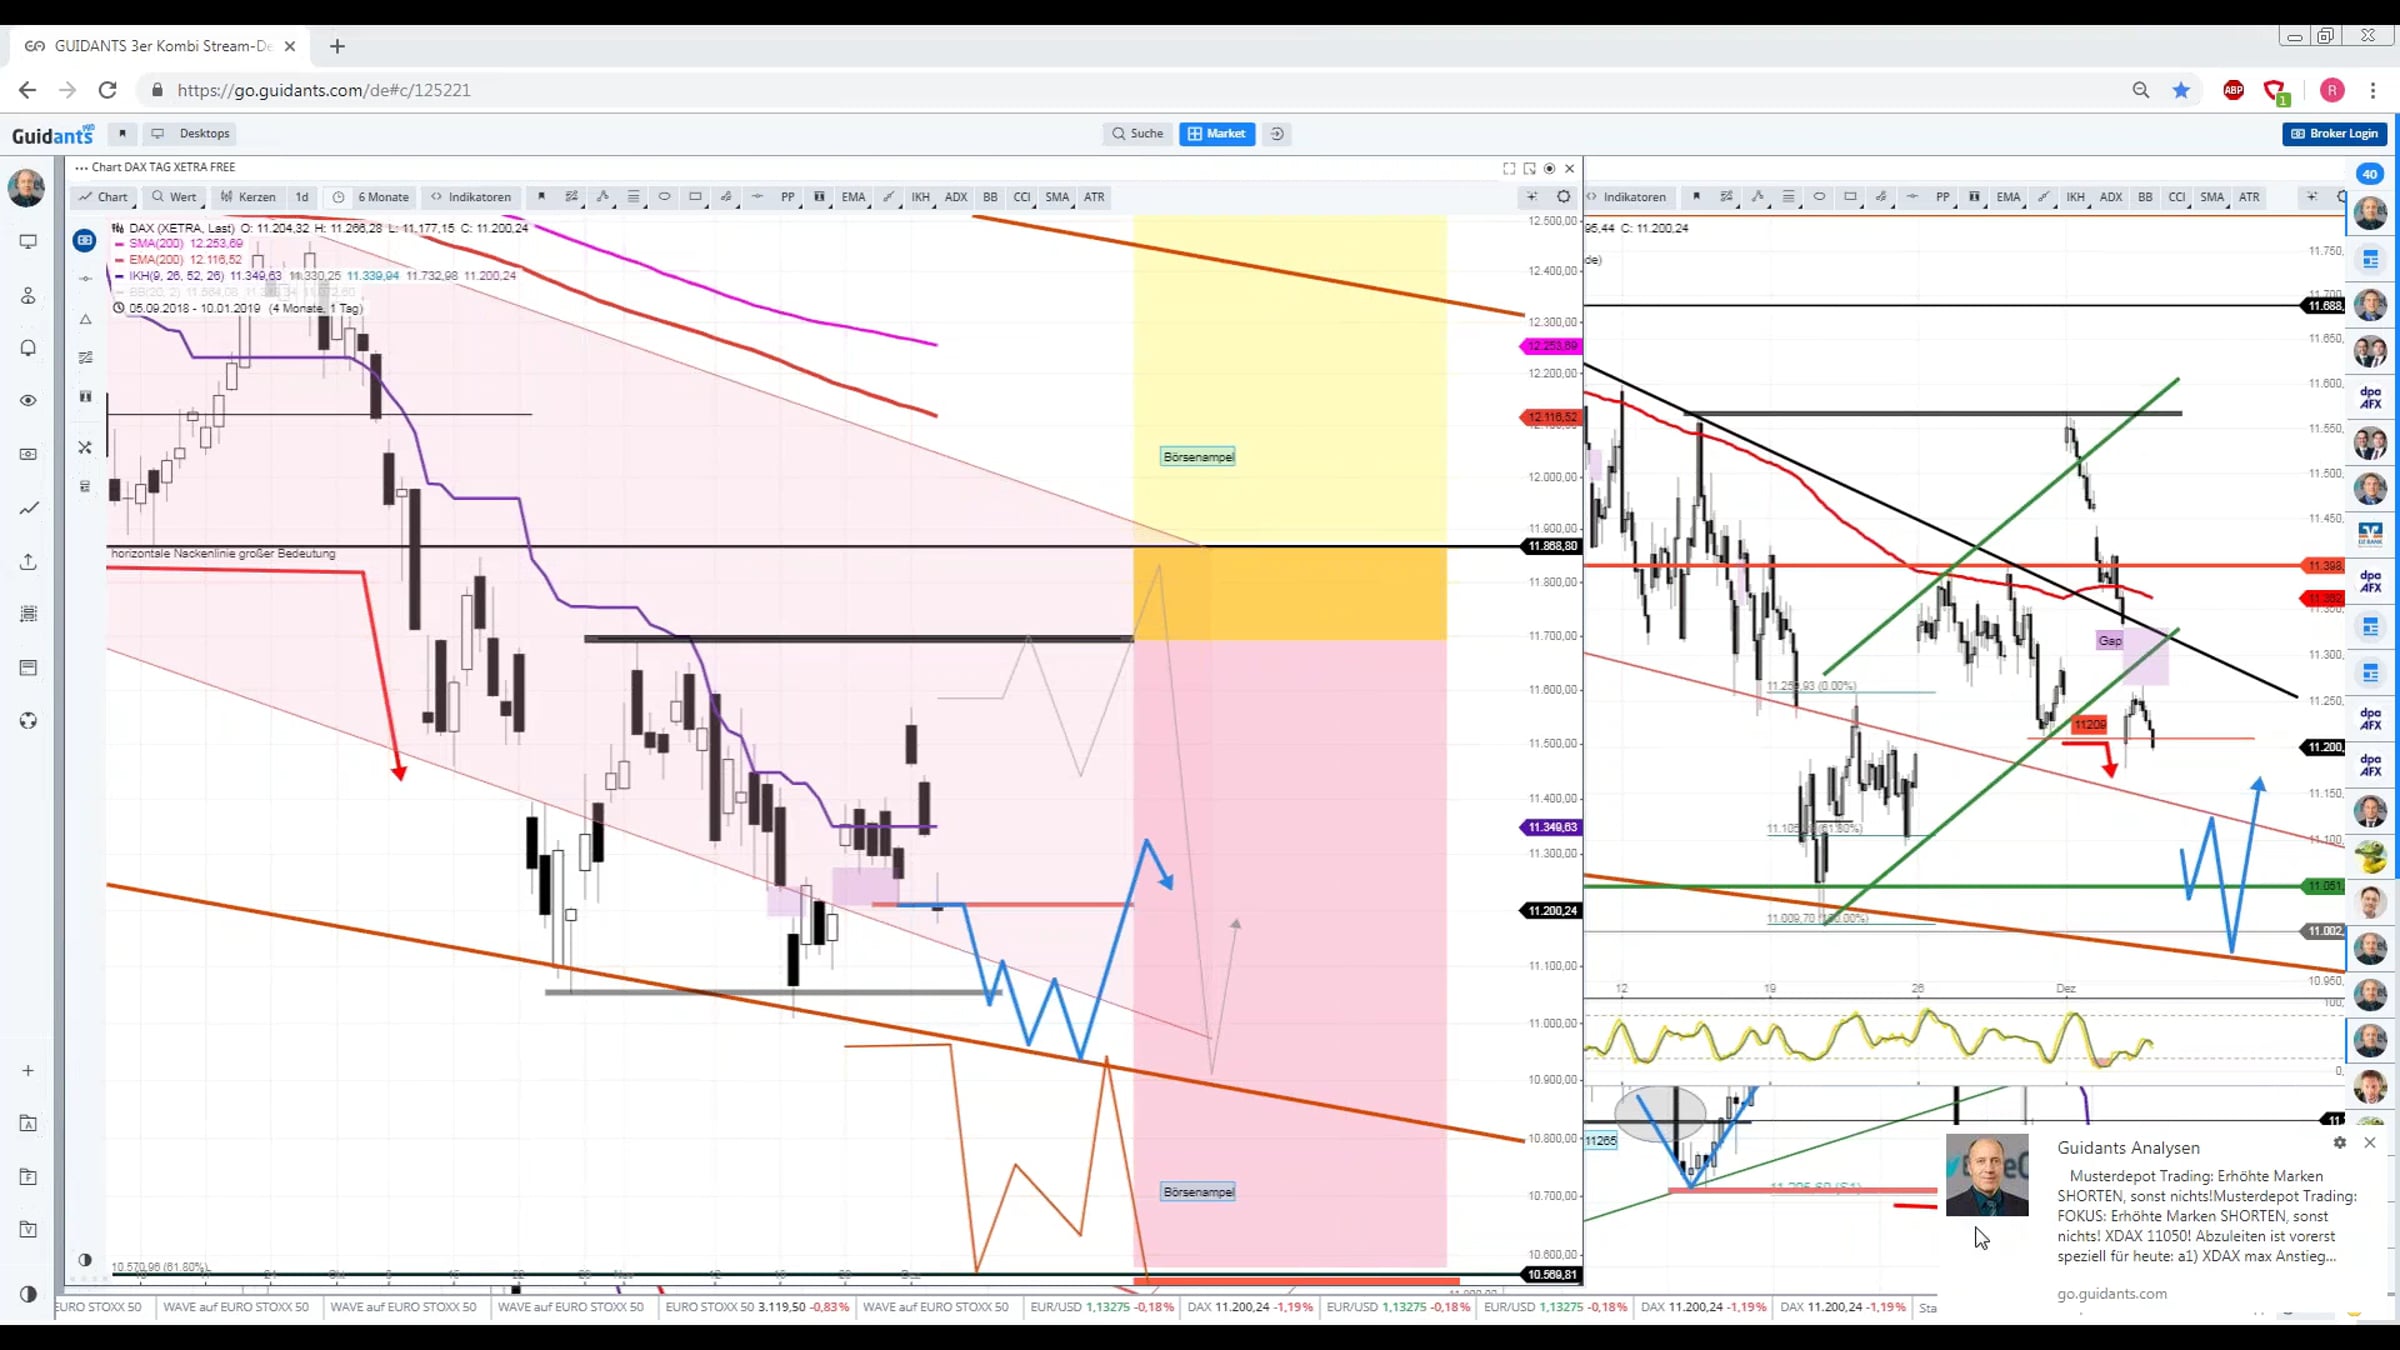Click the Börsenampel label in yellow zone
This screenshot has height=1350, width=2400.
[1198, 457]
